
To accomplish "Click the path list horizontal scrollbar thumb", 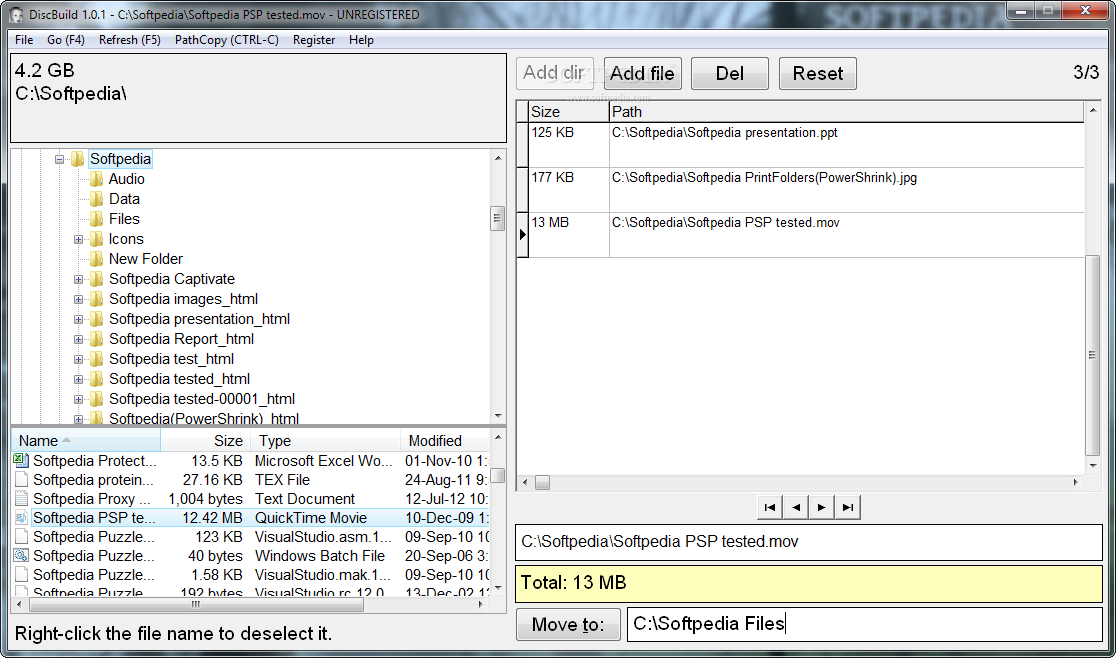I will [x=542, y=482].
